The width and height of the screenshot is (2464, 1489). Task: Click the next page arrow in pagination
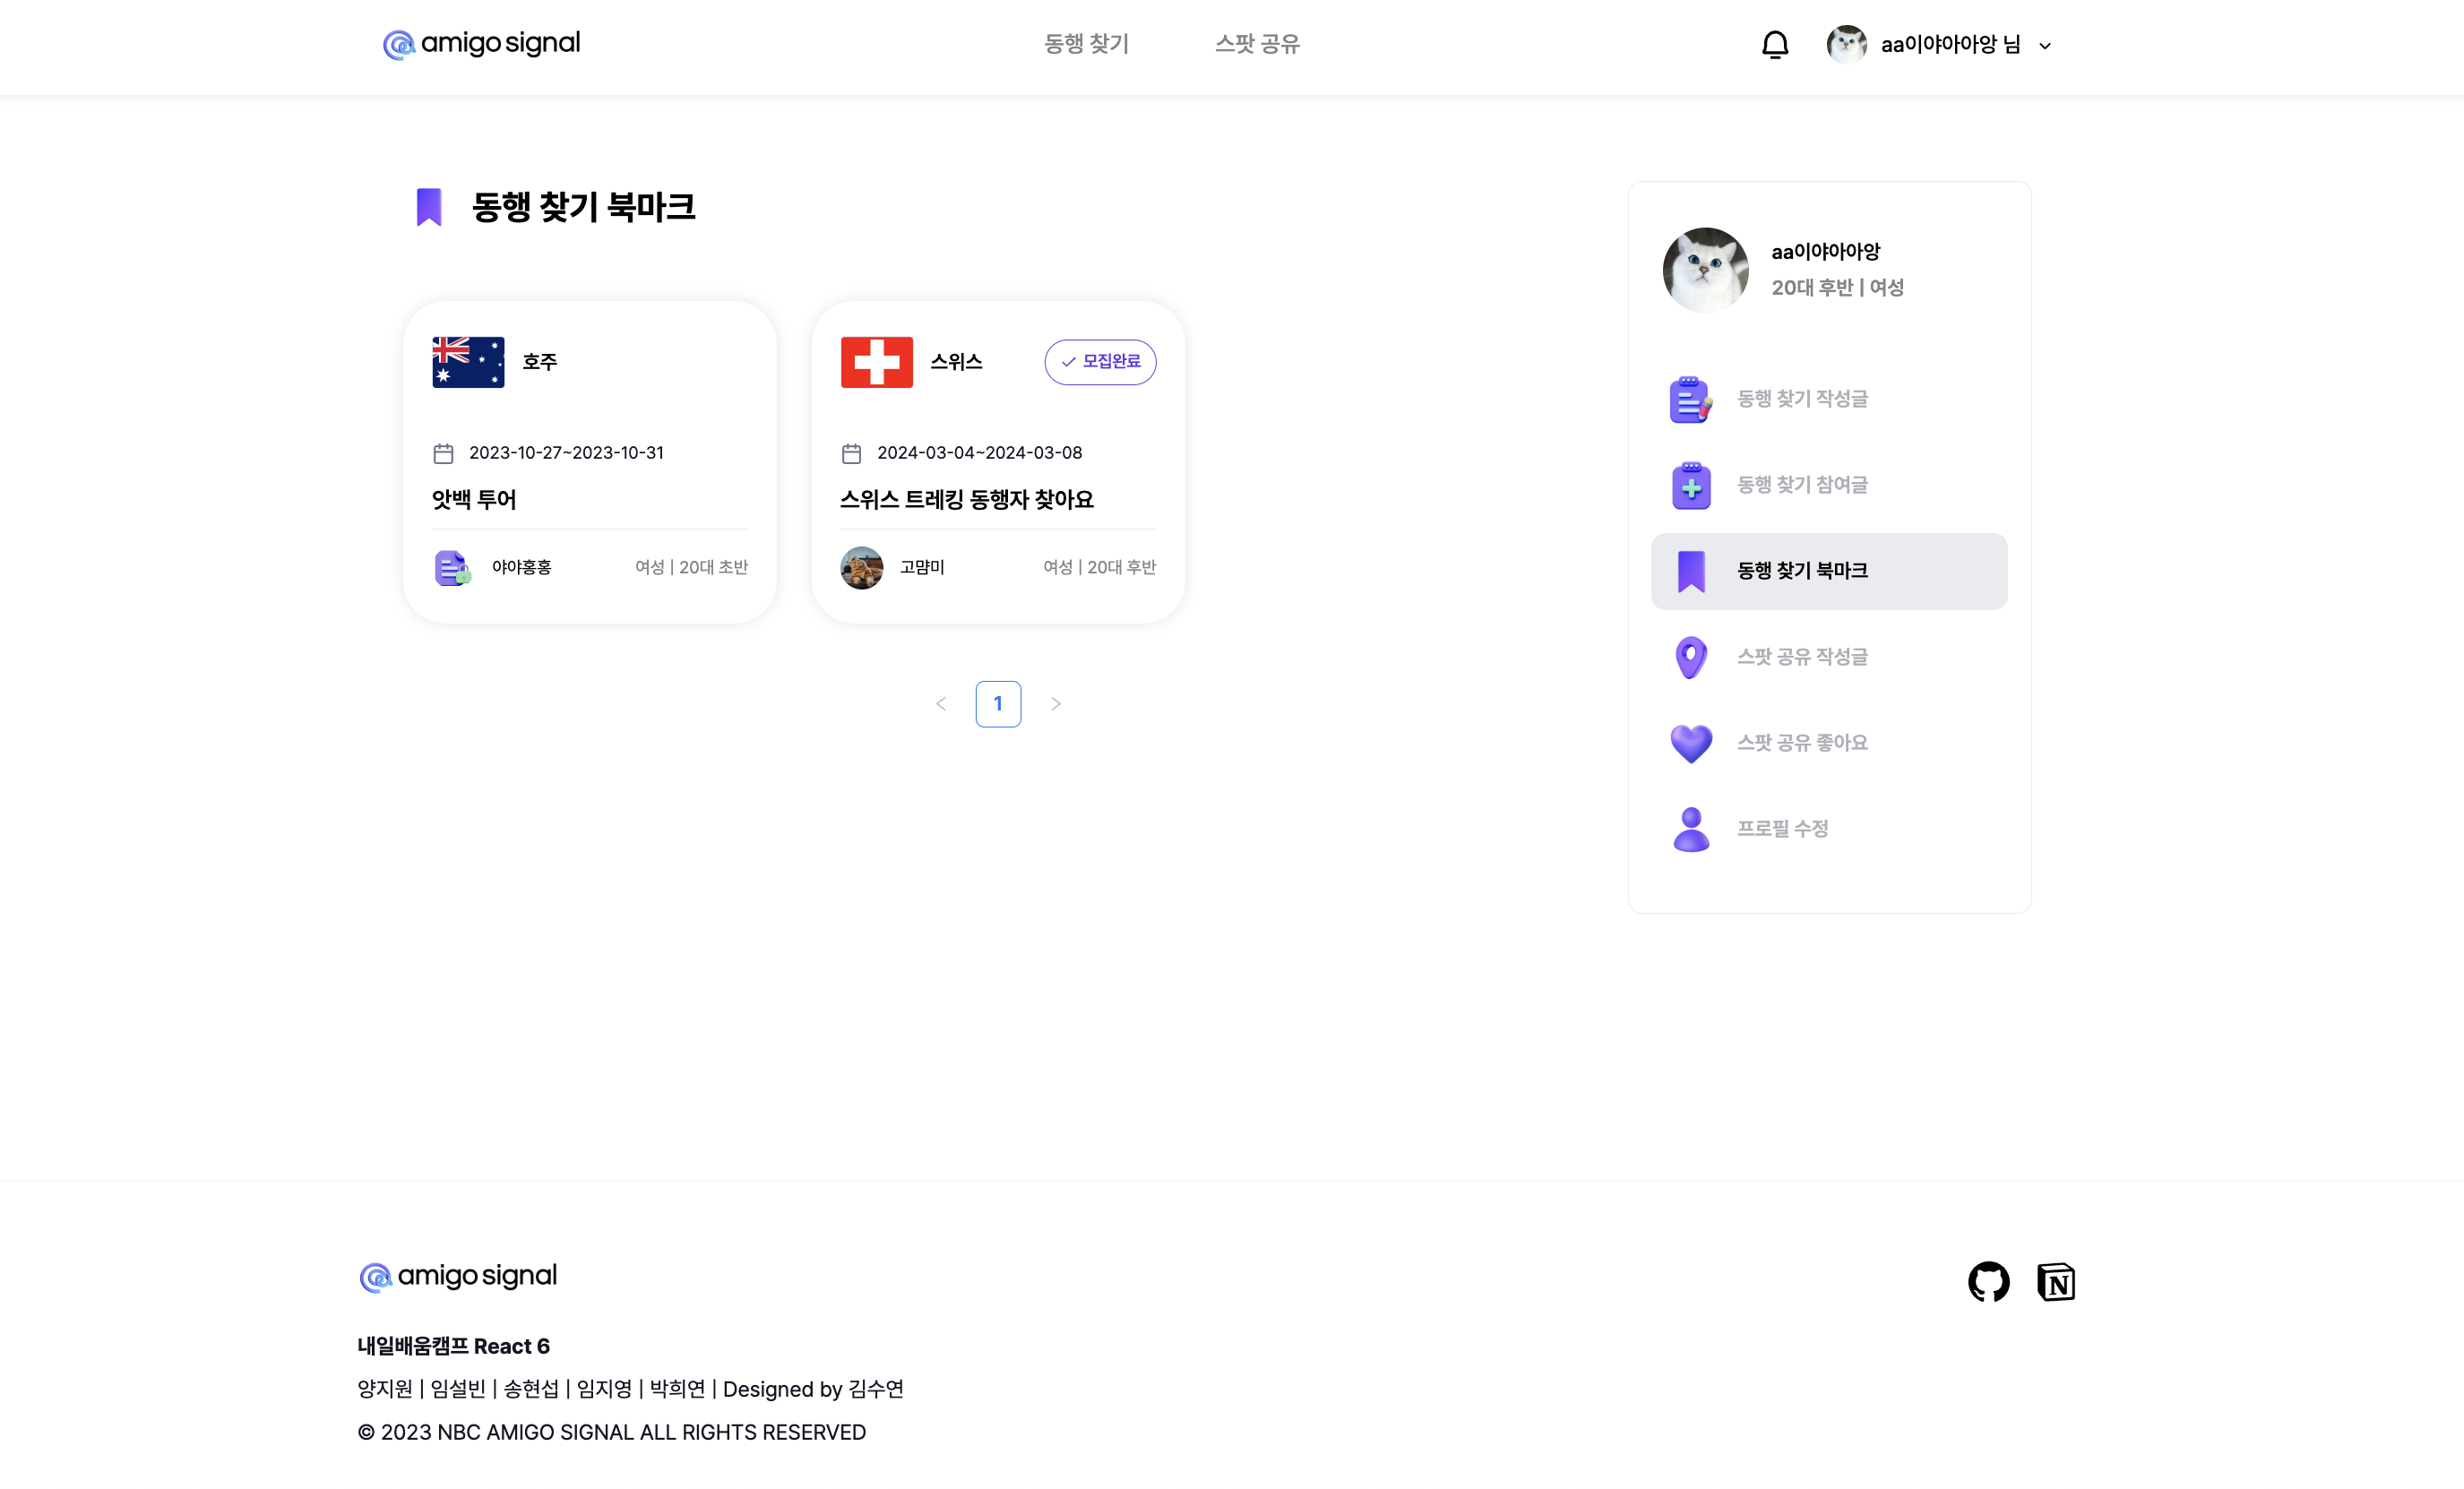tap(1056, 703)
